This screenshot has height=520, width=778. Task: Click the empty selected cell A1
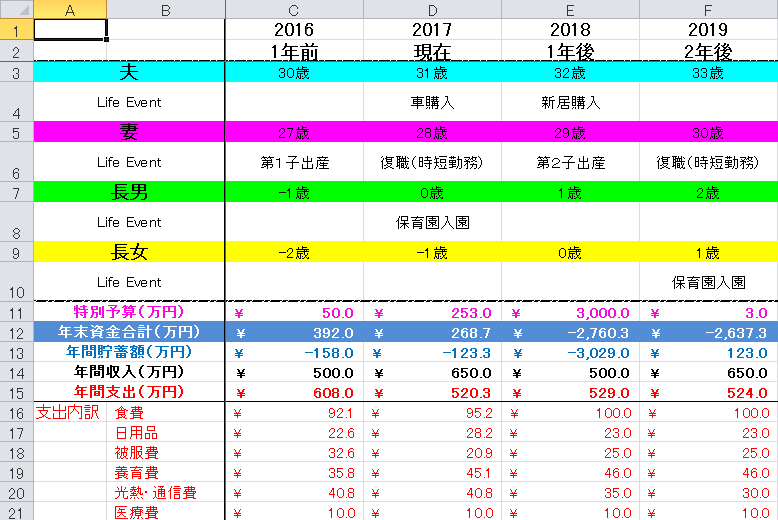tap(70, 30)
